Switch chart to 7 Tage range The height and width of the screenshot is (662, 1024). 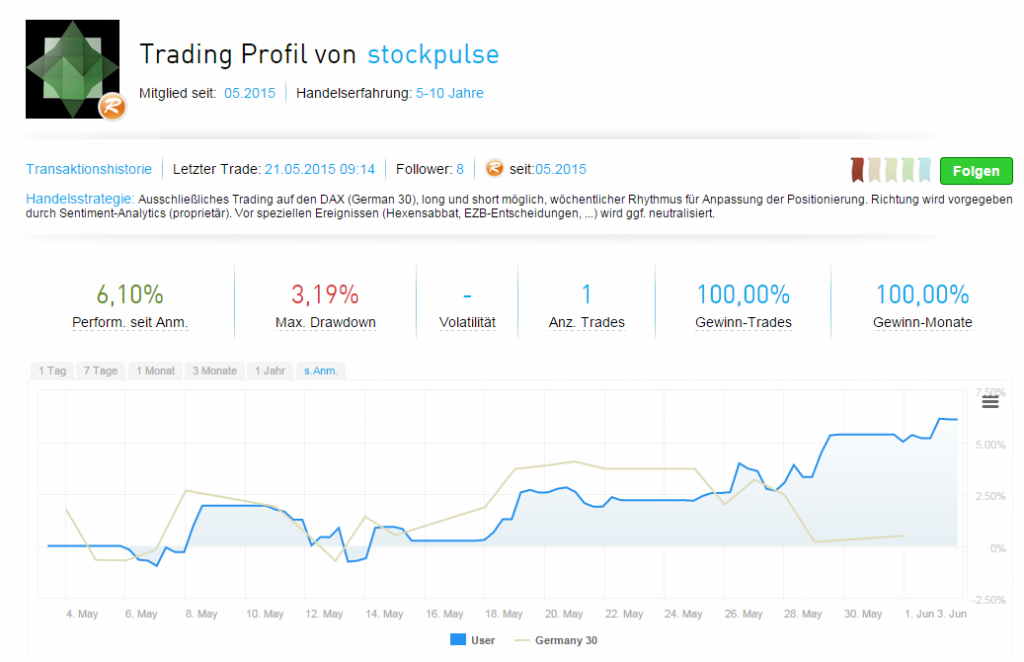point(100,371)
